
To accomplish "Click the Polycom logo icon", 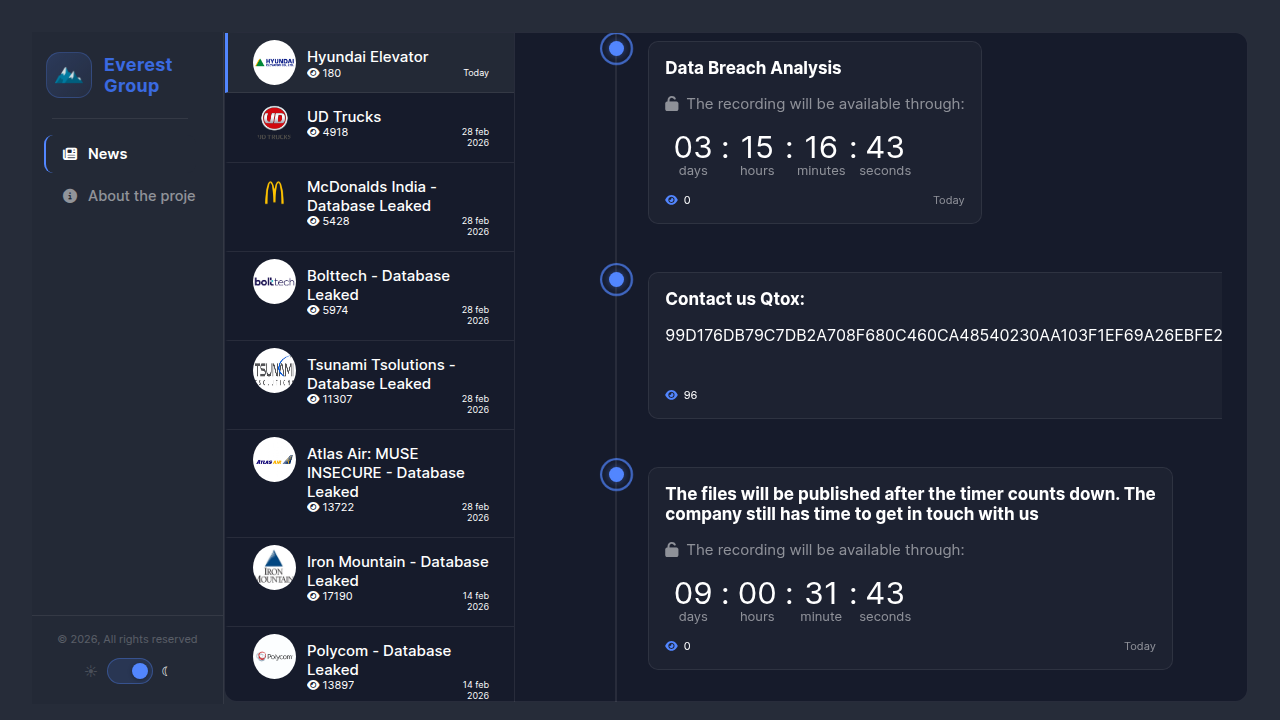I will tap(274, 657).
